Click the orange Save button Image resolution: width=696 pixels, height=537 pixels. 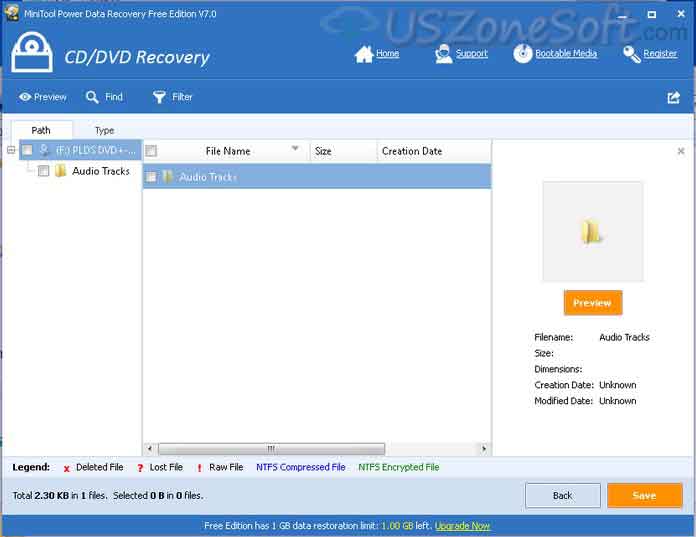(645, 495)
